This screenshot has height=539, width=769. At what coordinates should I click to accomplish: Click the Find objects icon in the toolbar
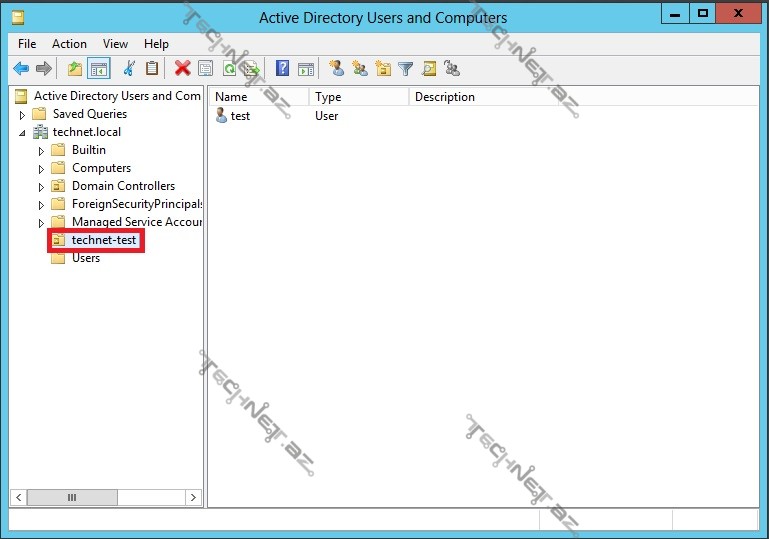pos(429,69)
